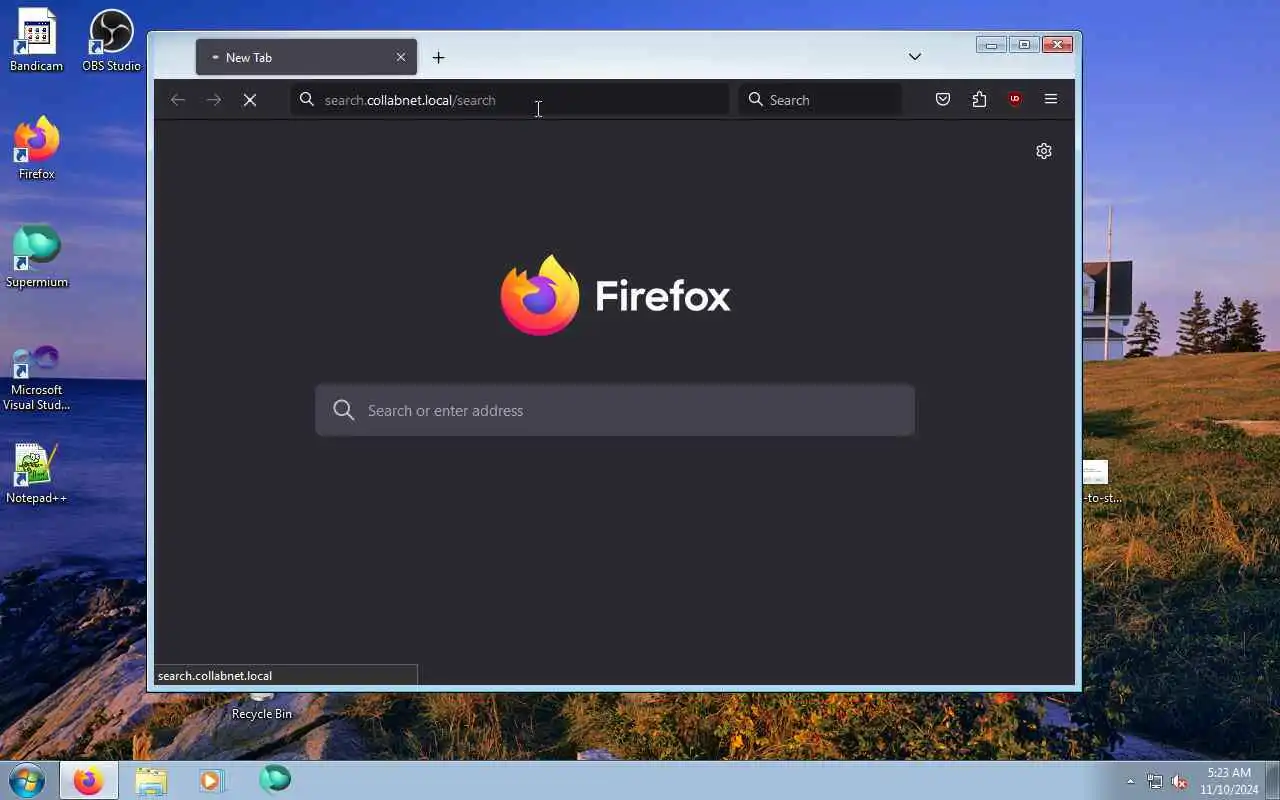Open the Firefox desktop shortcut
1280x800 pixels.
coord(36,148)
